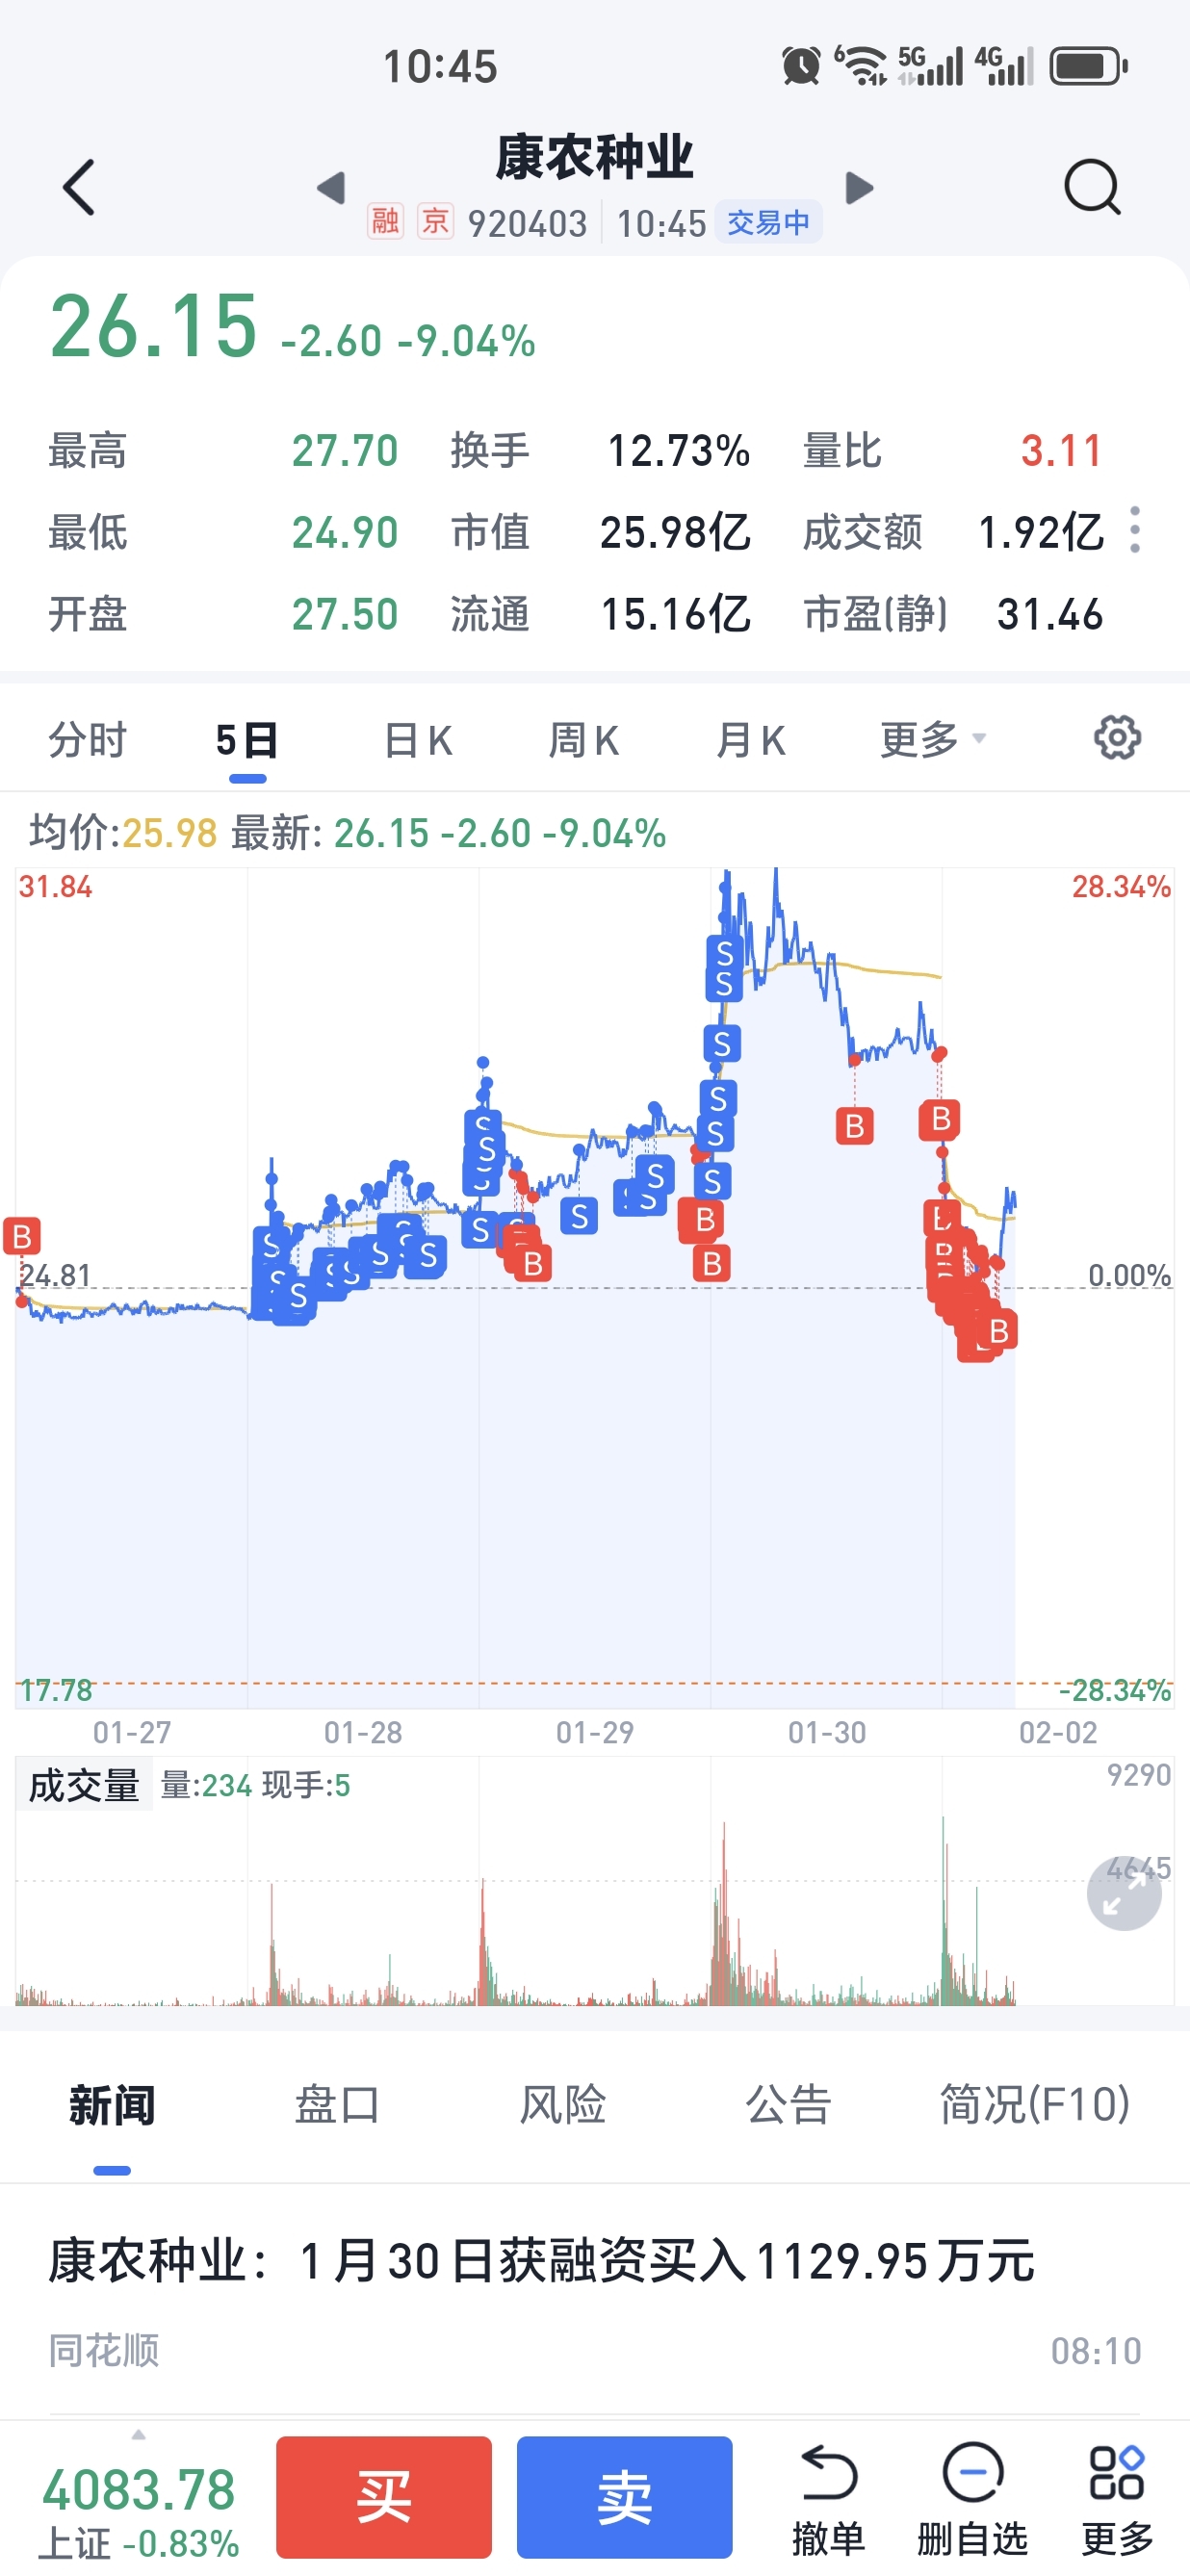Select the 周K chart tab
The width and height of the screenshot is (1190, 2576).
click(x=584, y=740)
